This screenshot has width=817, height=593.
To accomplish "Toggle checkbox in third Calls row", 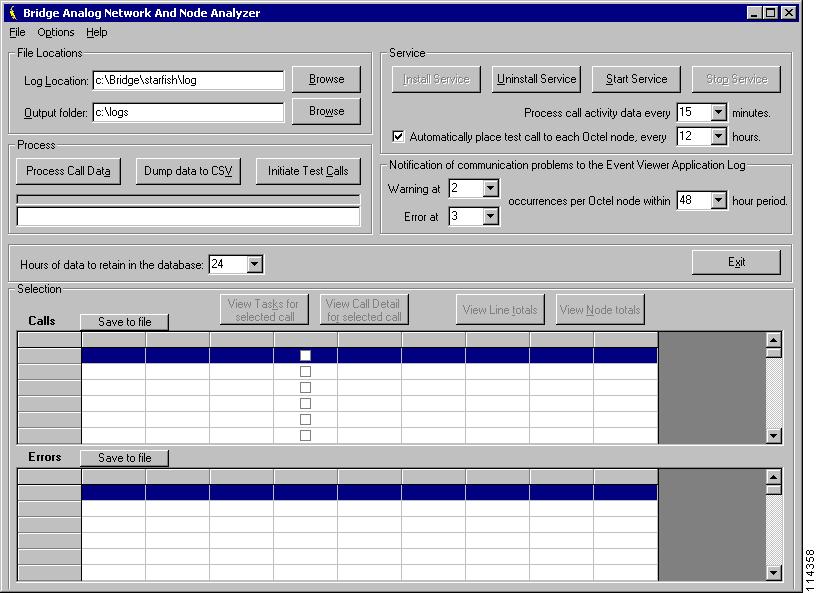I will tap(305, 388).
